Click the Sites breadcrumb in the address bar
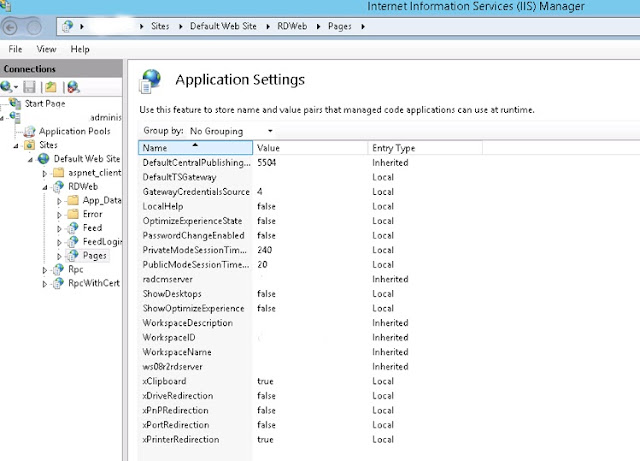The image size is (640, 461). pos(160,26)
